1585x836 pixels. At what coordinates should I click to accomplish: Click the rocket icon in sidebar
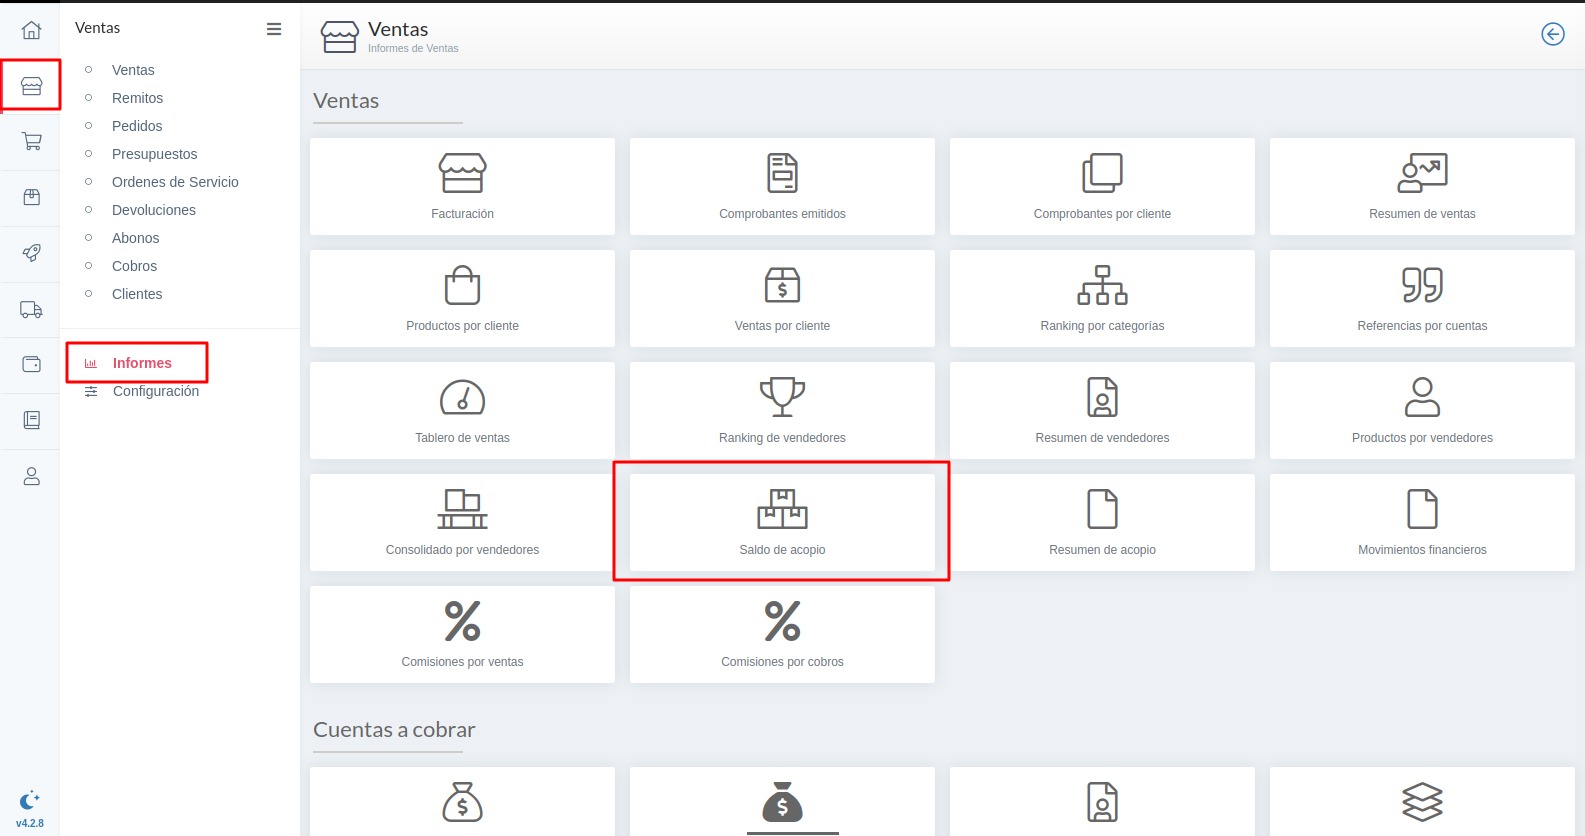(x=31, y=253)
